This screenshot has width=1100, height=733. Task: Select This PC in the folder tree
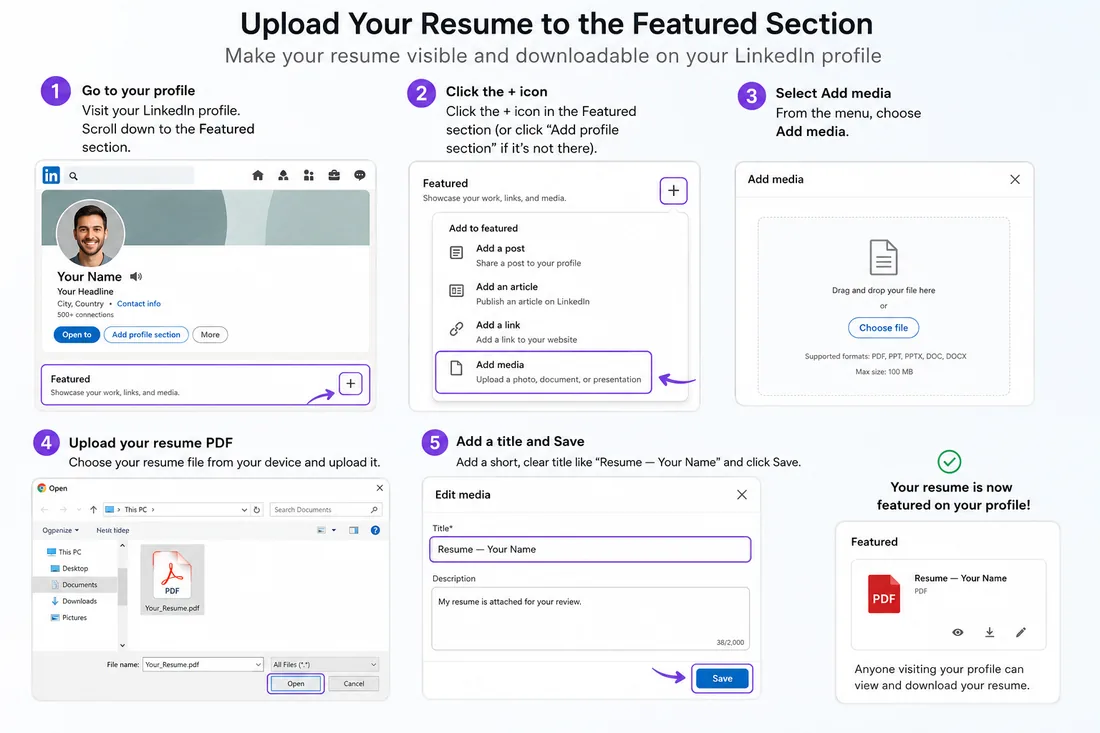coord(64,552)
